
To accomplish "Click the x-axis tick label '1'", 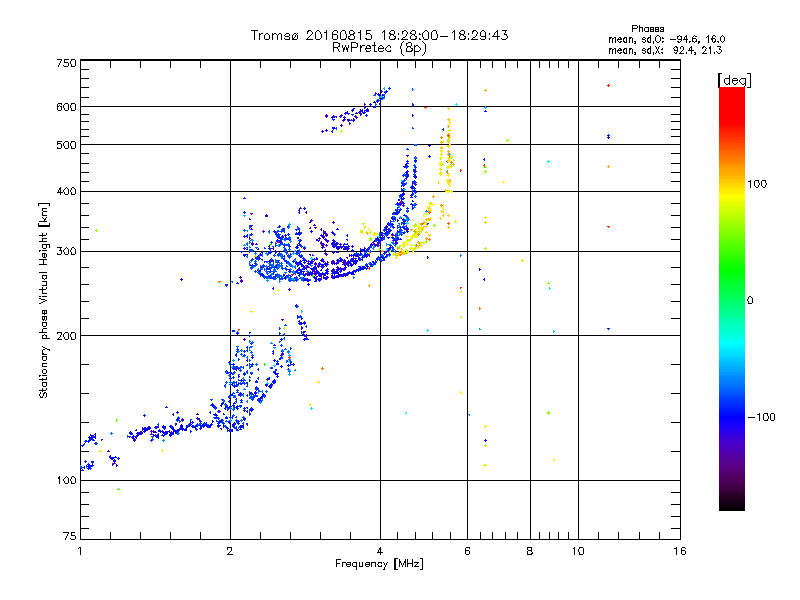I will coord(80,551).
